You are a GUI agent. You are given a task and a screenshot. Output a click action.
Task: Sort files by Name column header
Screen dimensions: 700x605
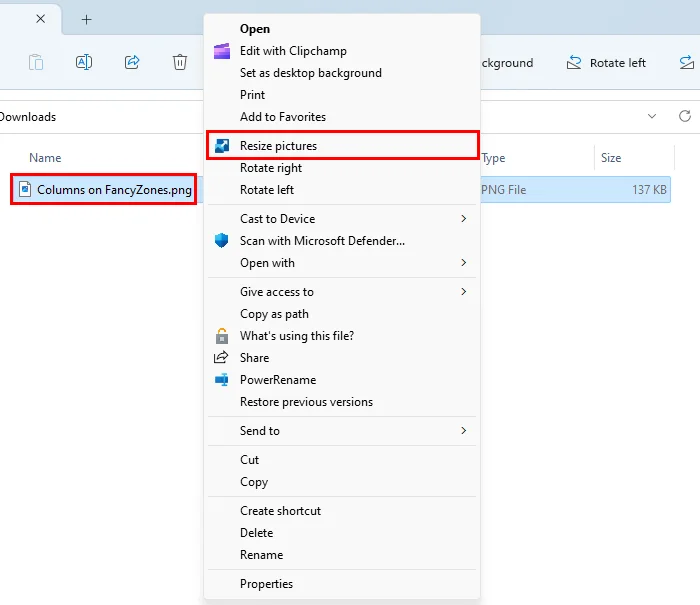click(45, 158)
